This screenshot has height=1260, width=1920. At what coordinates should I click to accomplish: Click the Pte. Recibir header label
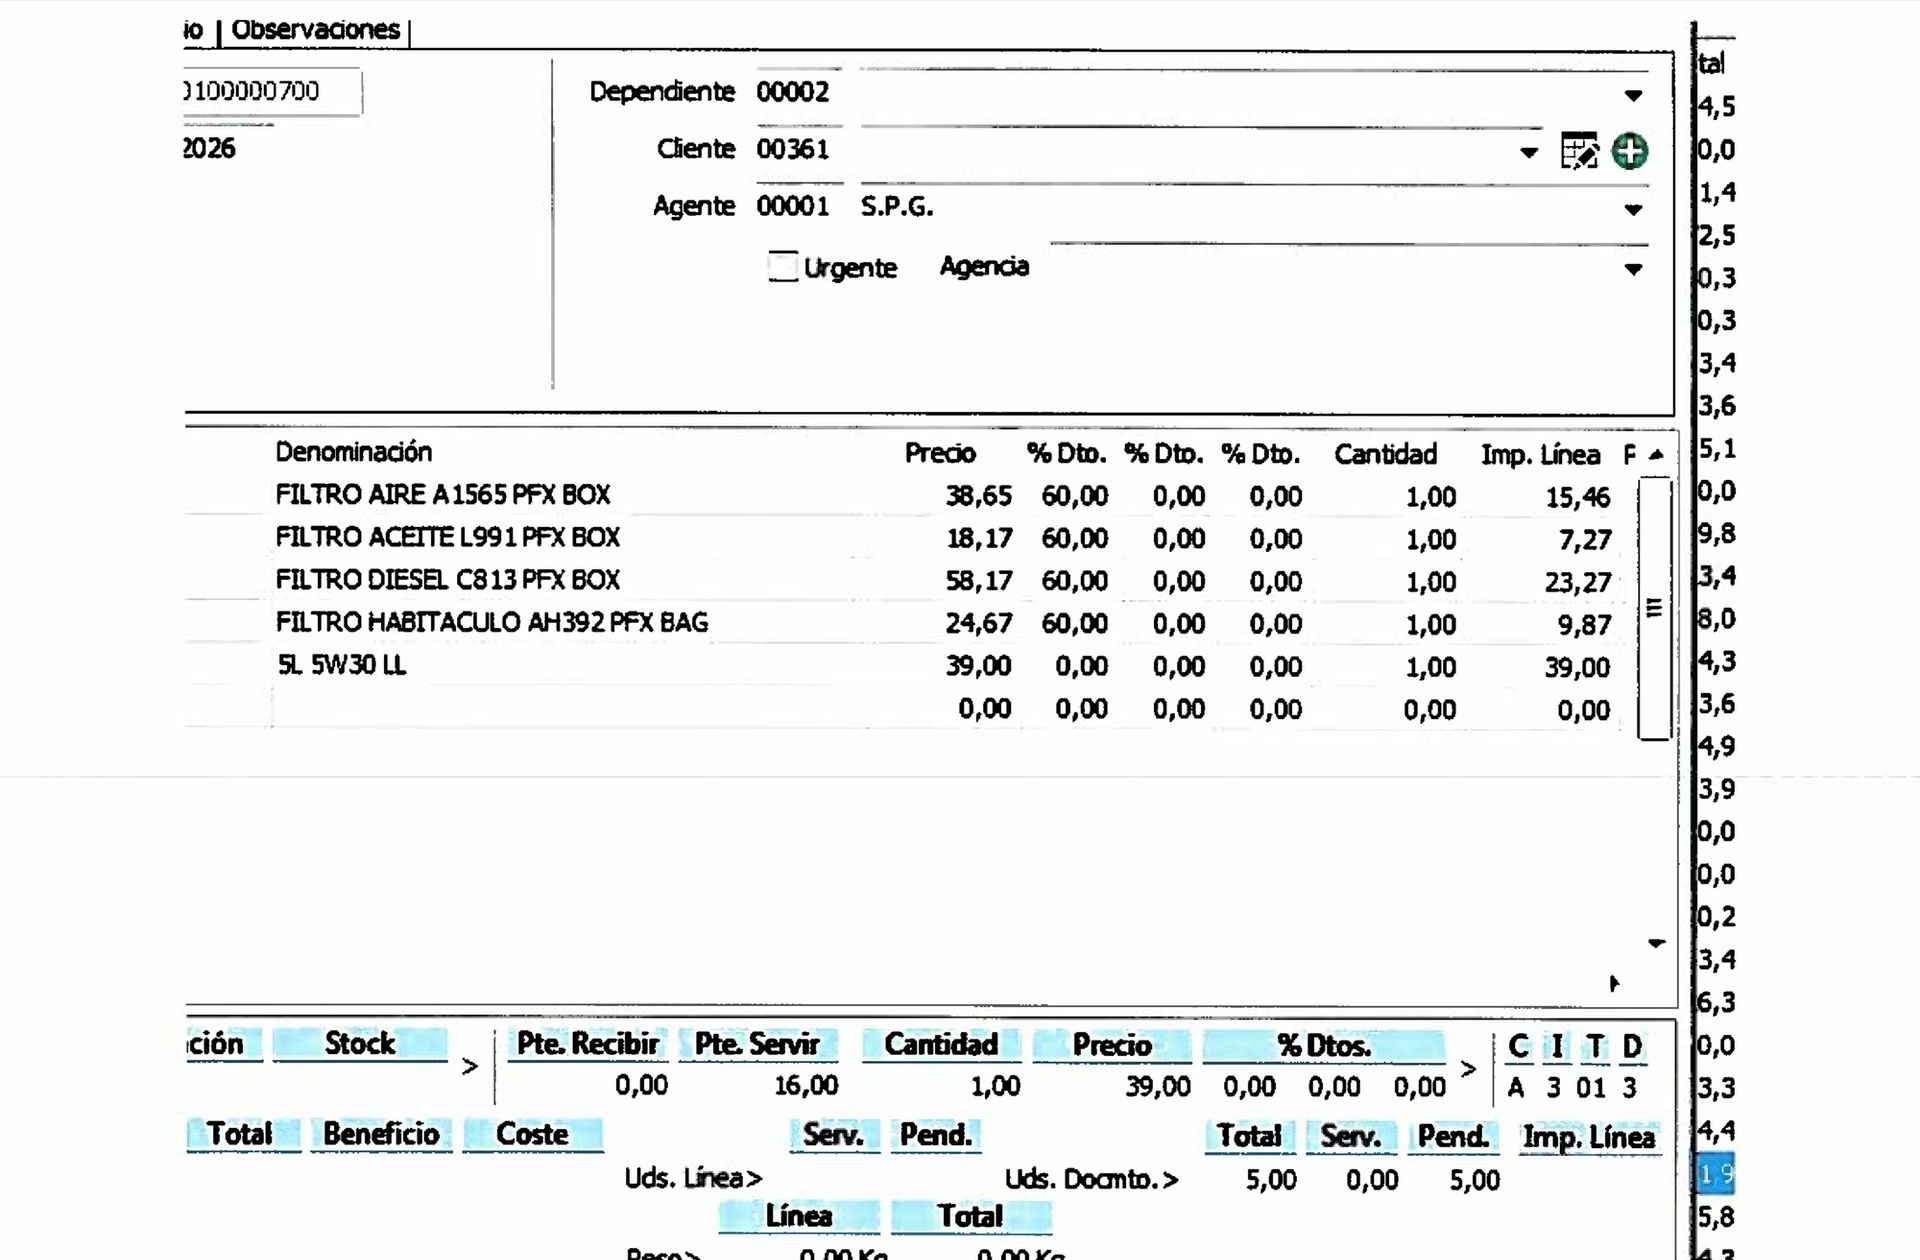587,1044
